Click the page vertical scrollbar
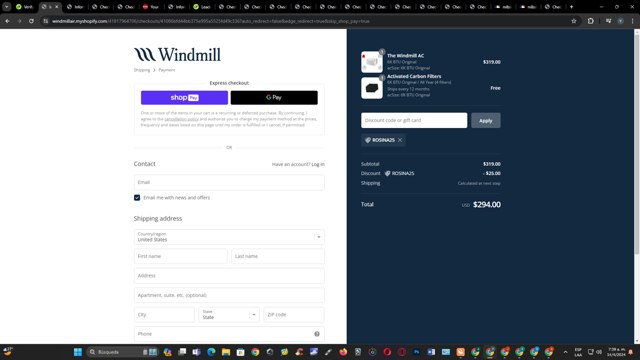 click(636, 143)
